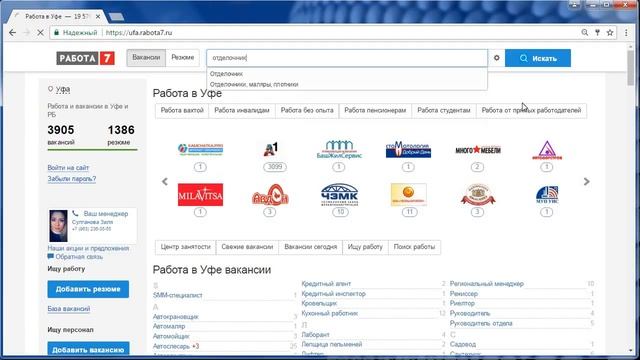
Task: Open the Свежие вакансии tab
Action: click(x=247, y=247)
